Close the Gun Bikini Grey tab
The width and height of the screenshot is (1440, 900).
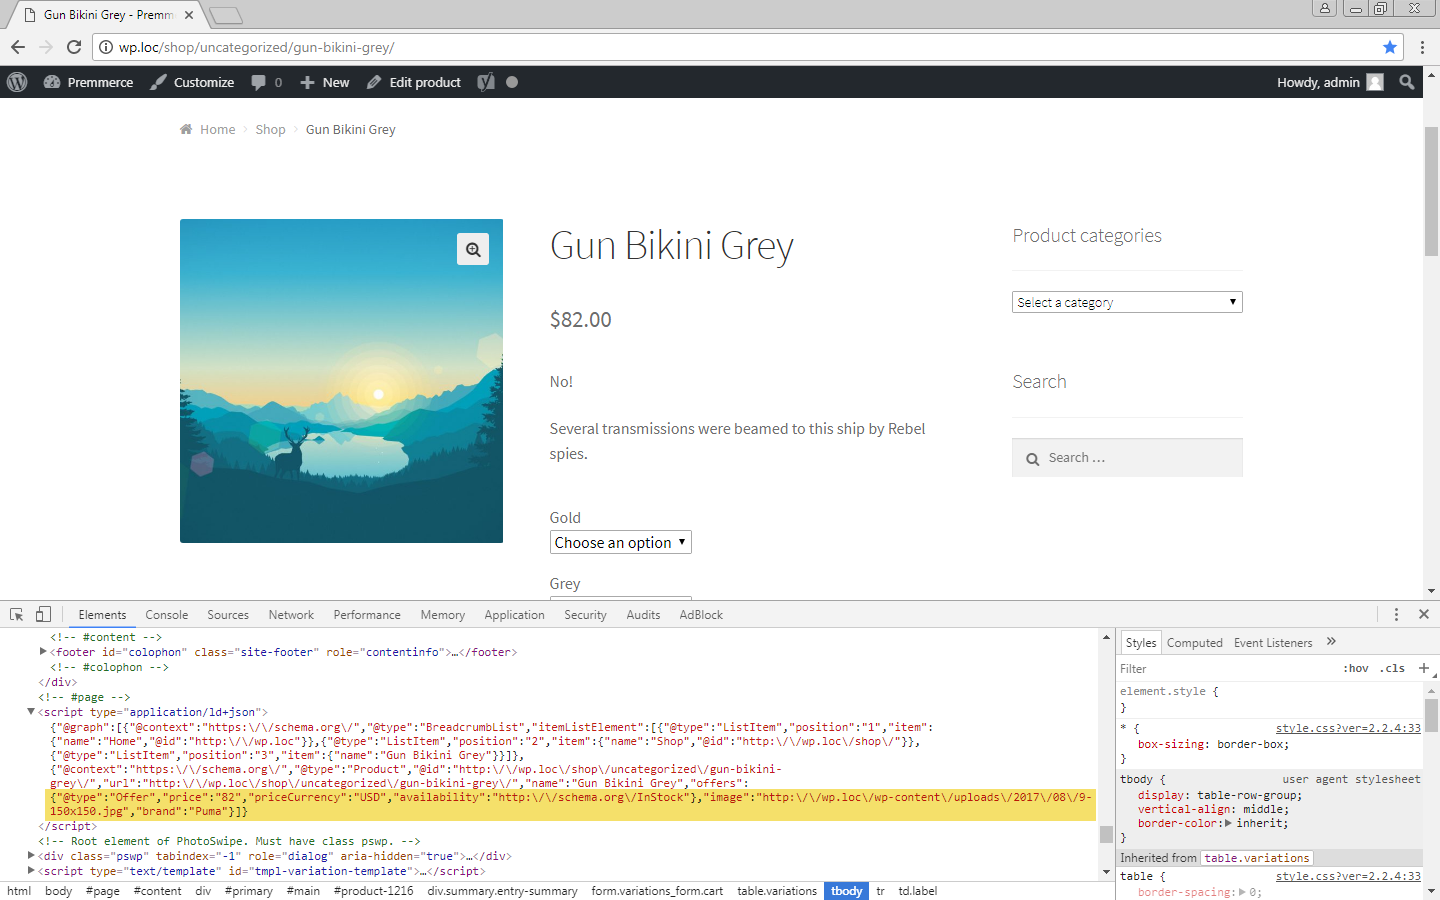click(x=189, y=15)
